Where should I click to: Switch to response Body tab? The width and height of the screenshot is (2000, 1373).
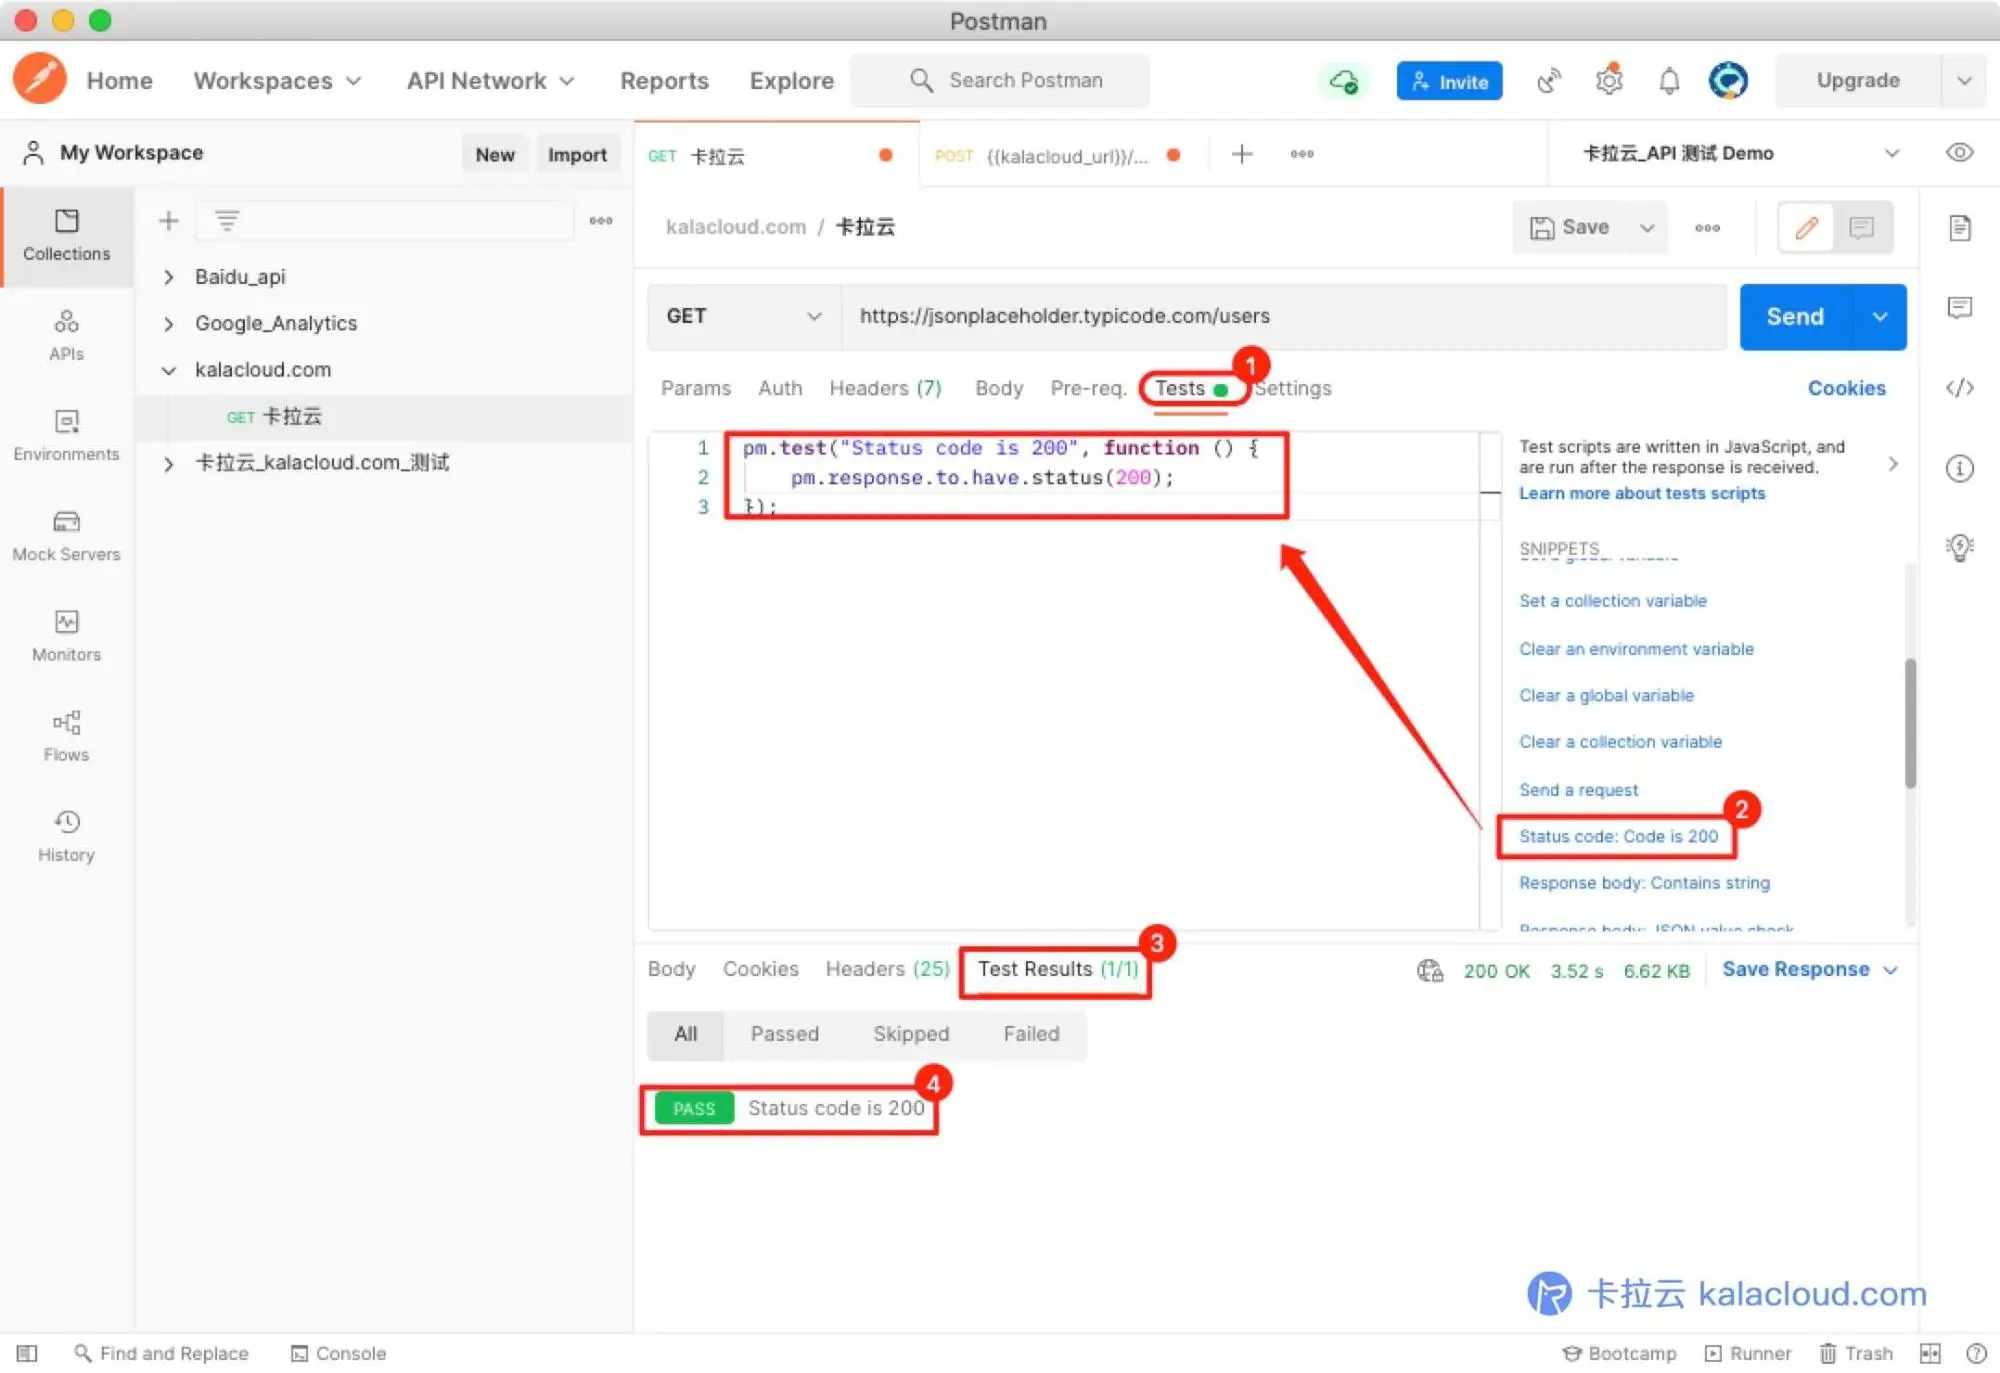[x=671, y=969]
